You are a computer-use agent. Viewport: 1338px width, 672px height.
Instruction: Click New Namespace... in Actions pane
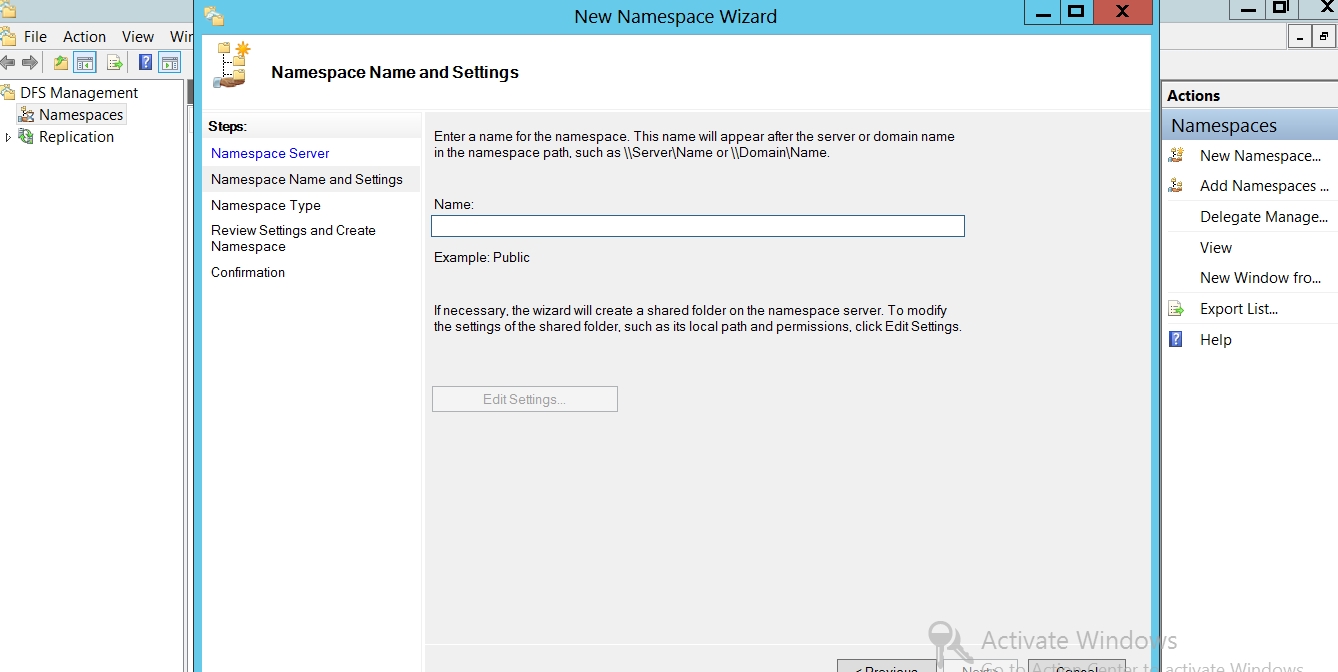click(1260, 156)
